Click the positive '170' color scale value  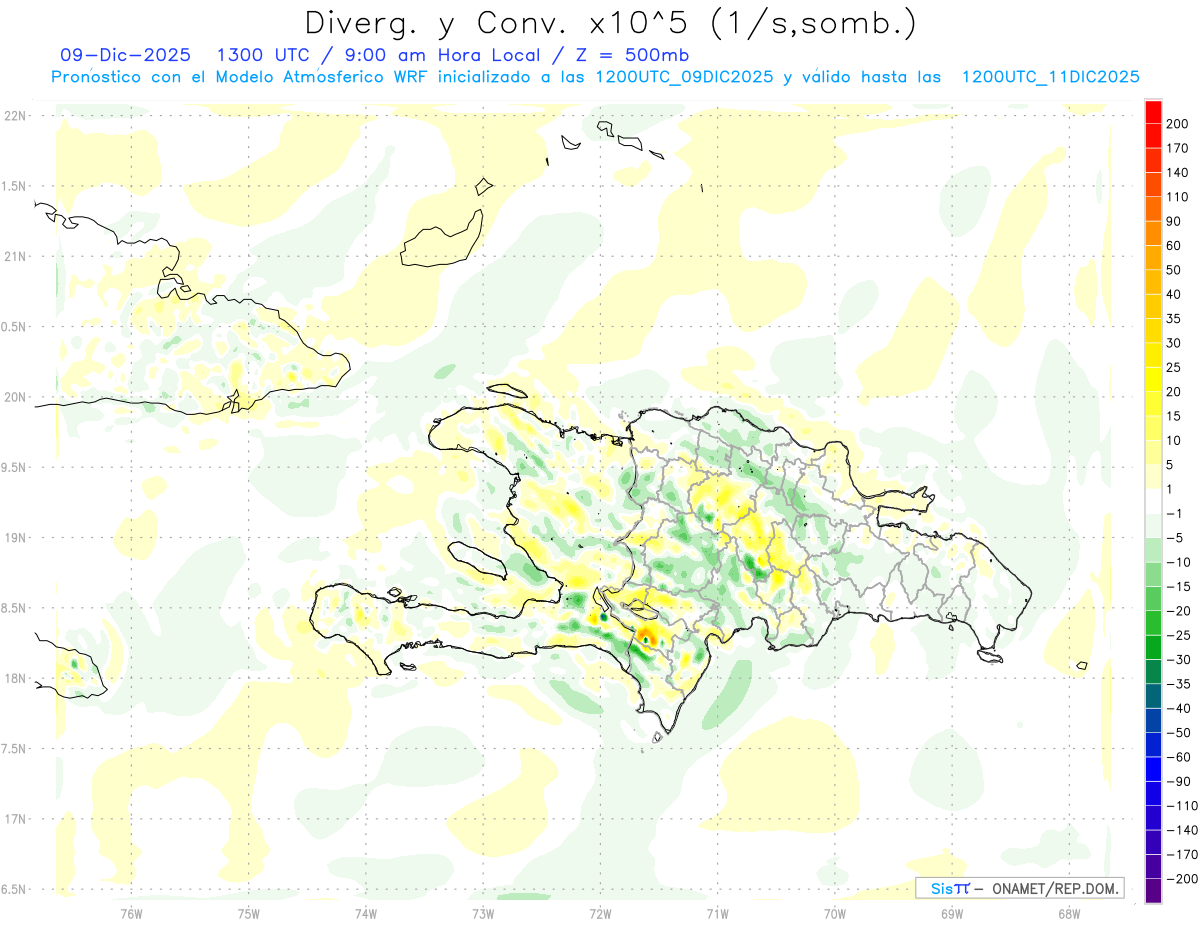(1177, 148)
